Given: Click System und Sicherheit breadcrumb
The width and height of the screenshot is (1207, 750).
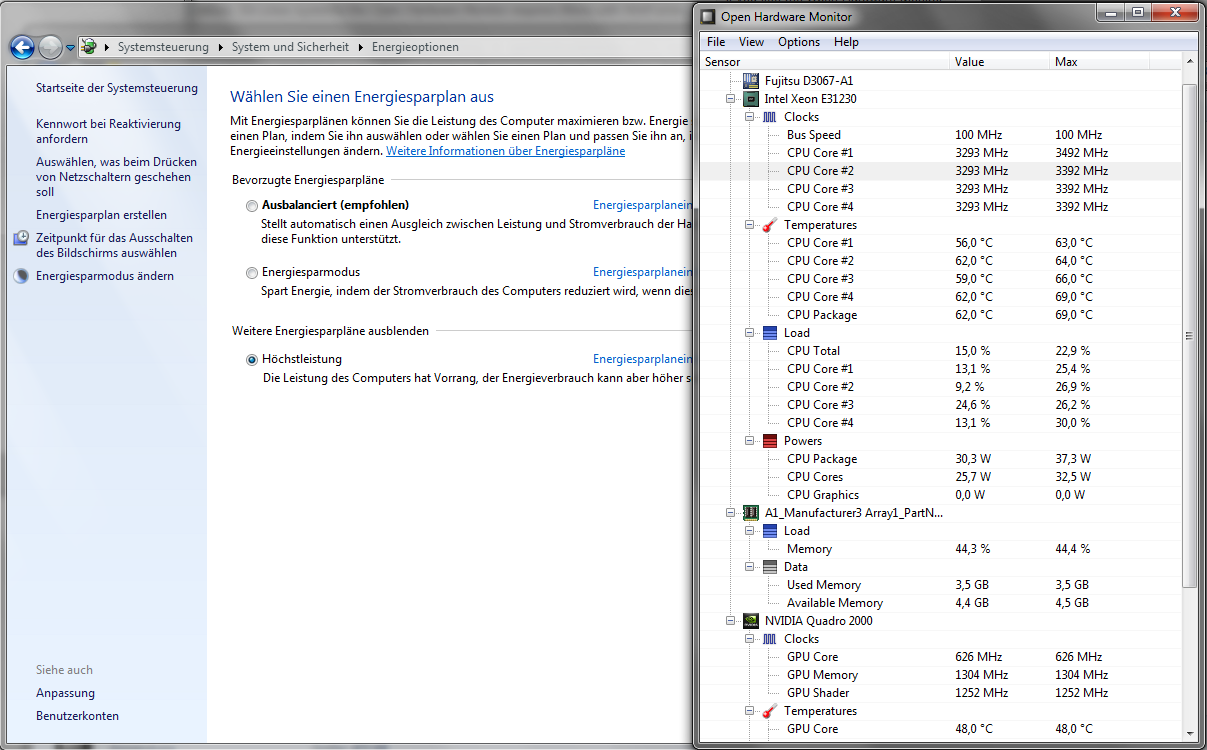Looking at the screenshot, I should coord(290,47).
